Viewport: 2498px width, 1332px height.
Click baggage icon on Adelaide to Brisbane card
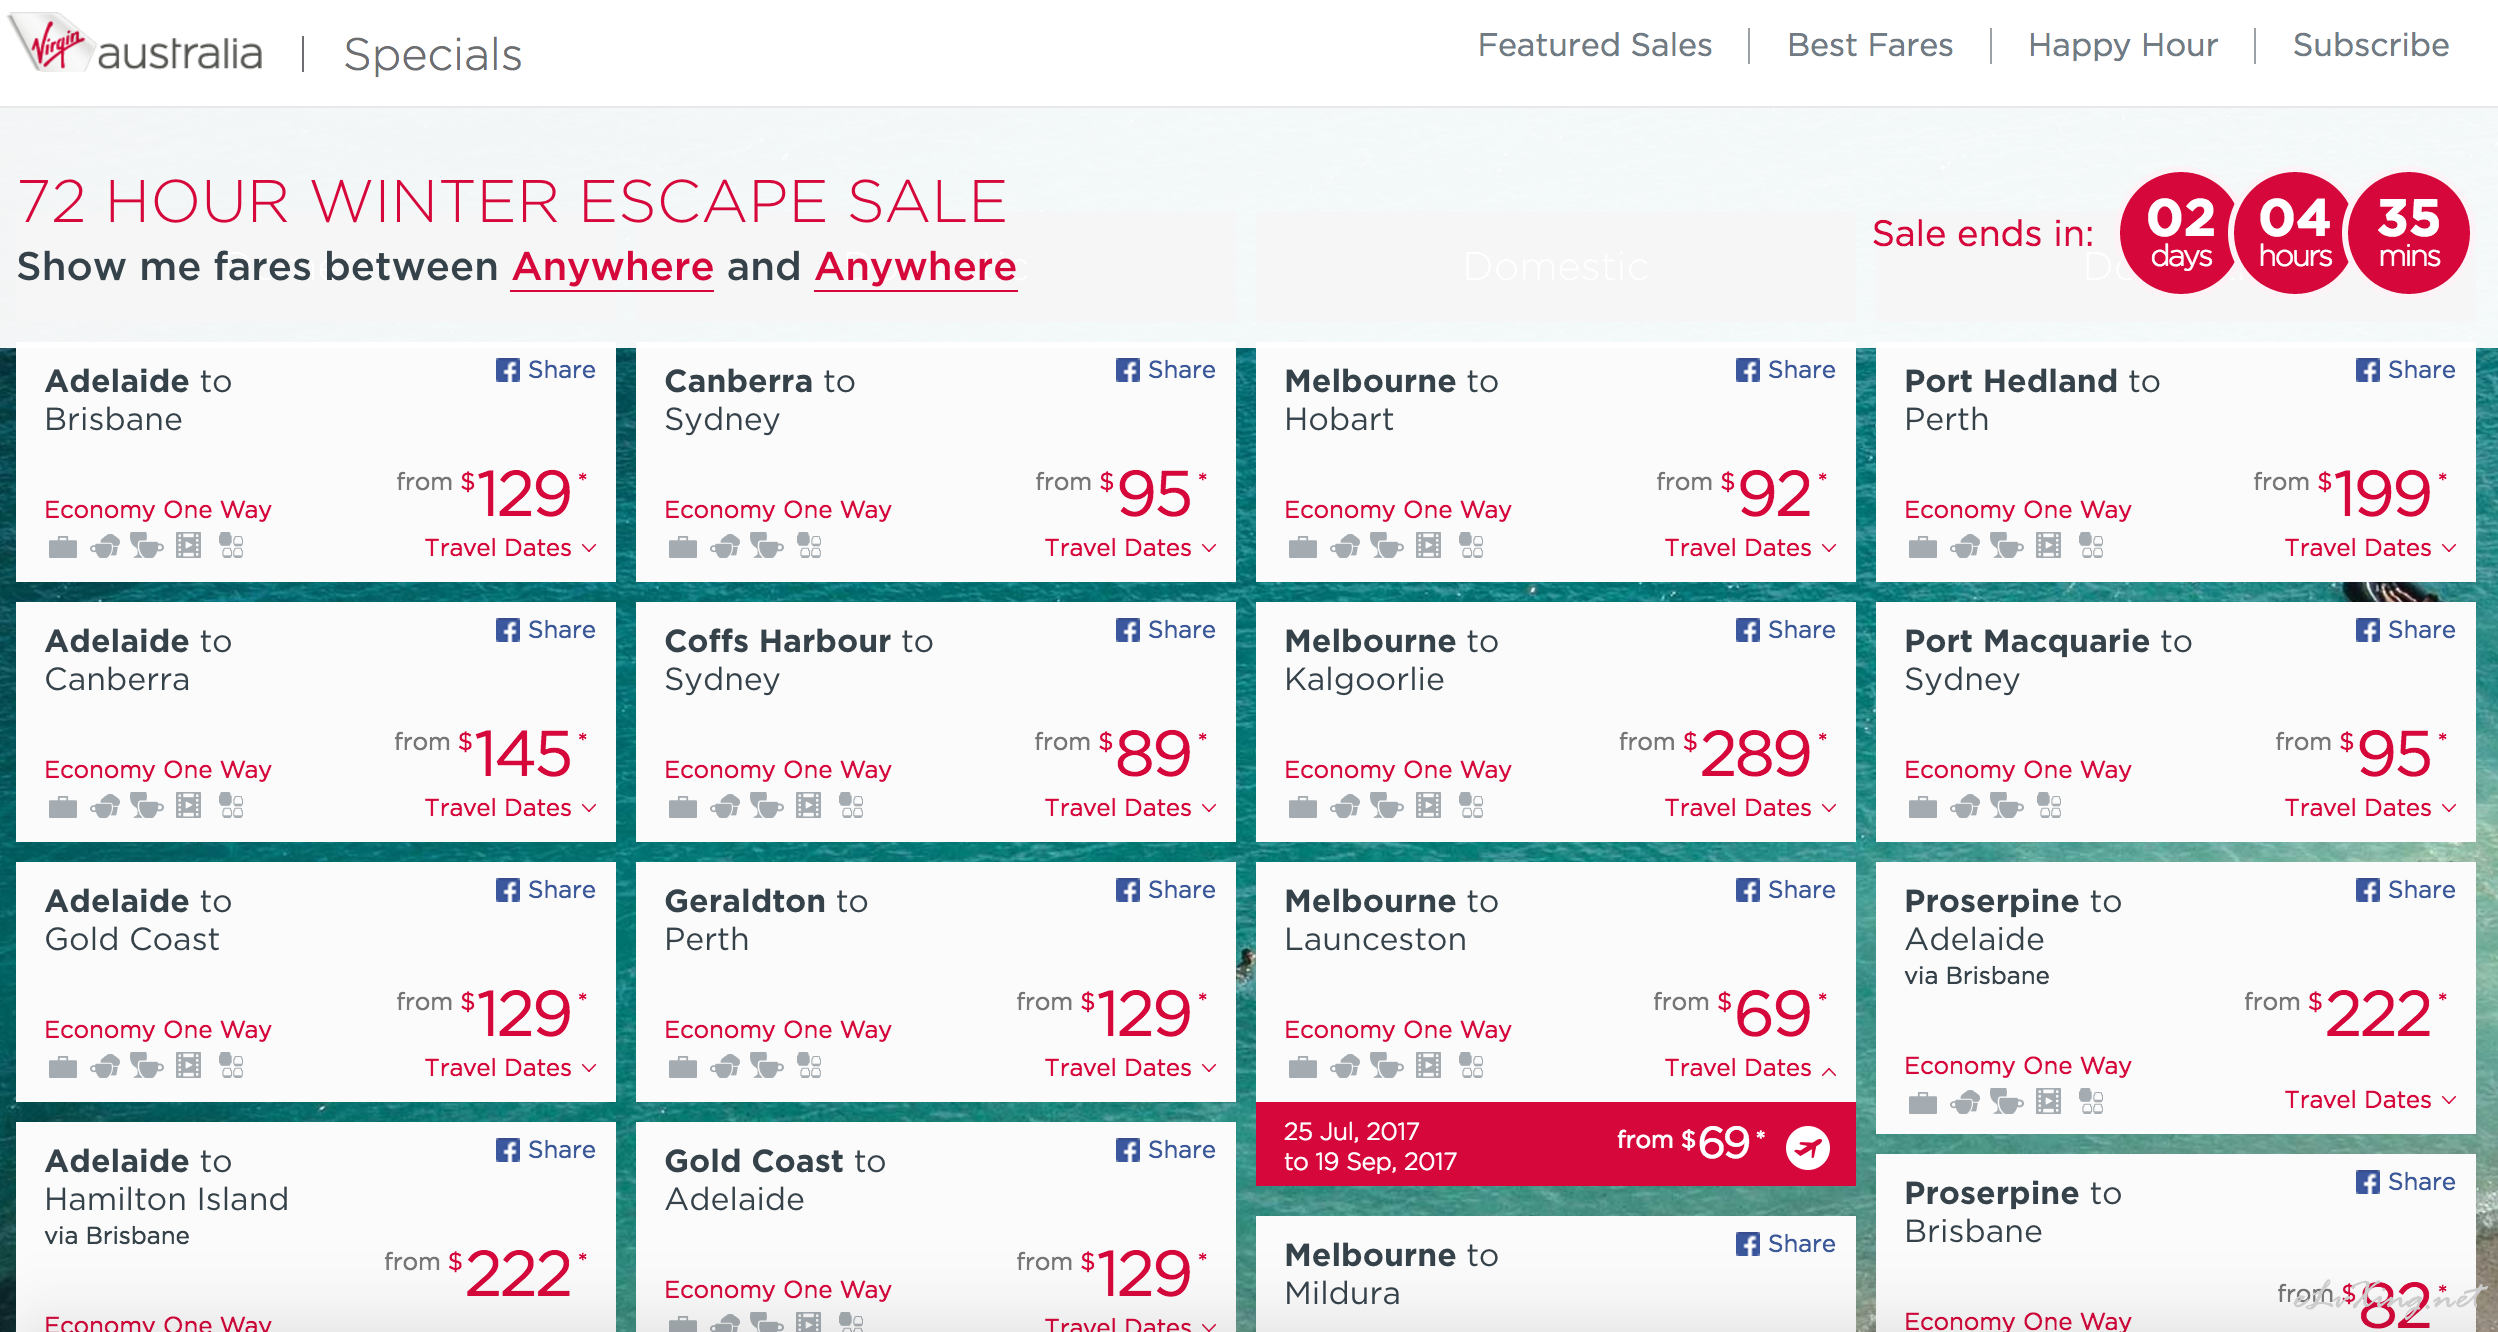click(x=63, y=546)
